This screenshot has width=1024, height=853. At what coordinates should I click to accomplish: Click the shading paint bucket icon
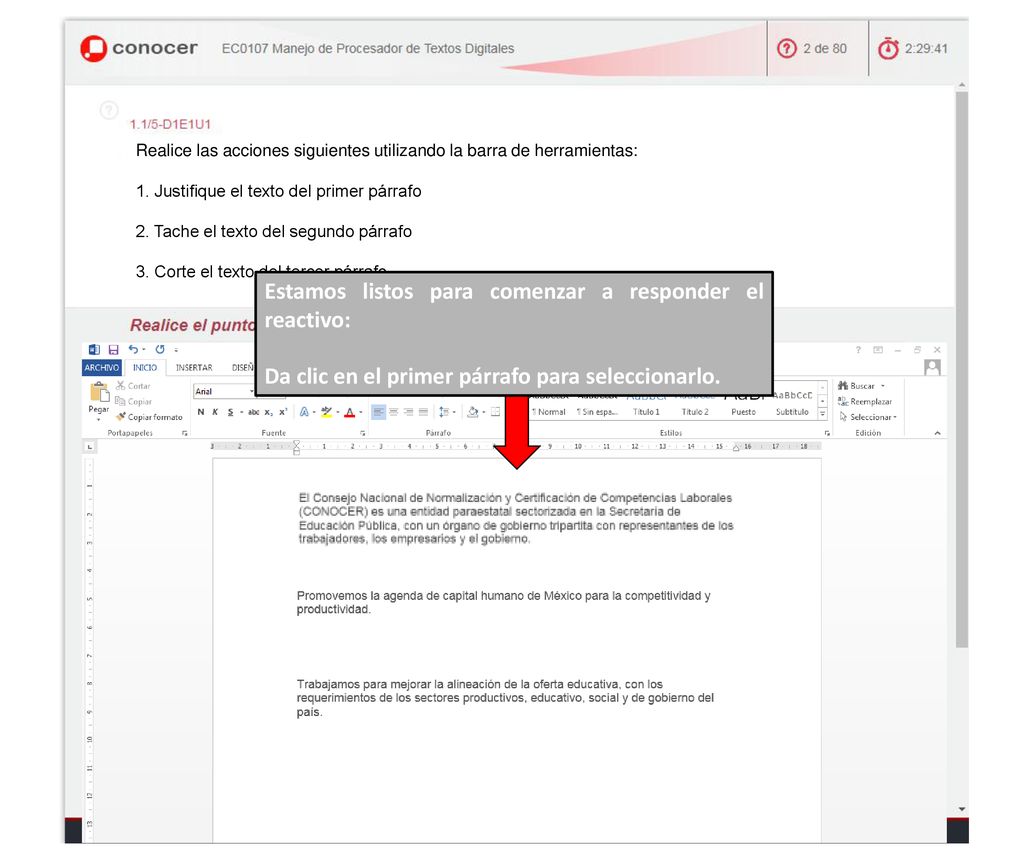tap(473, 412)
